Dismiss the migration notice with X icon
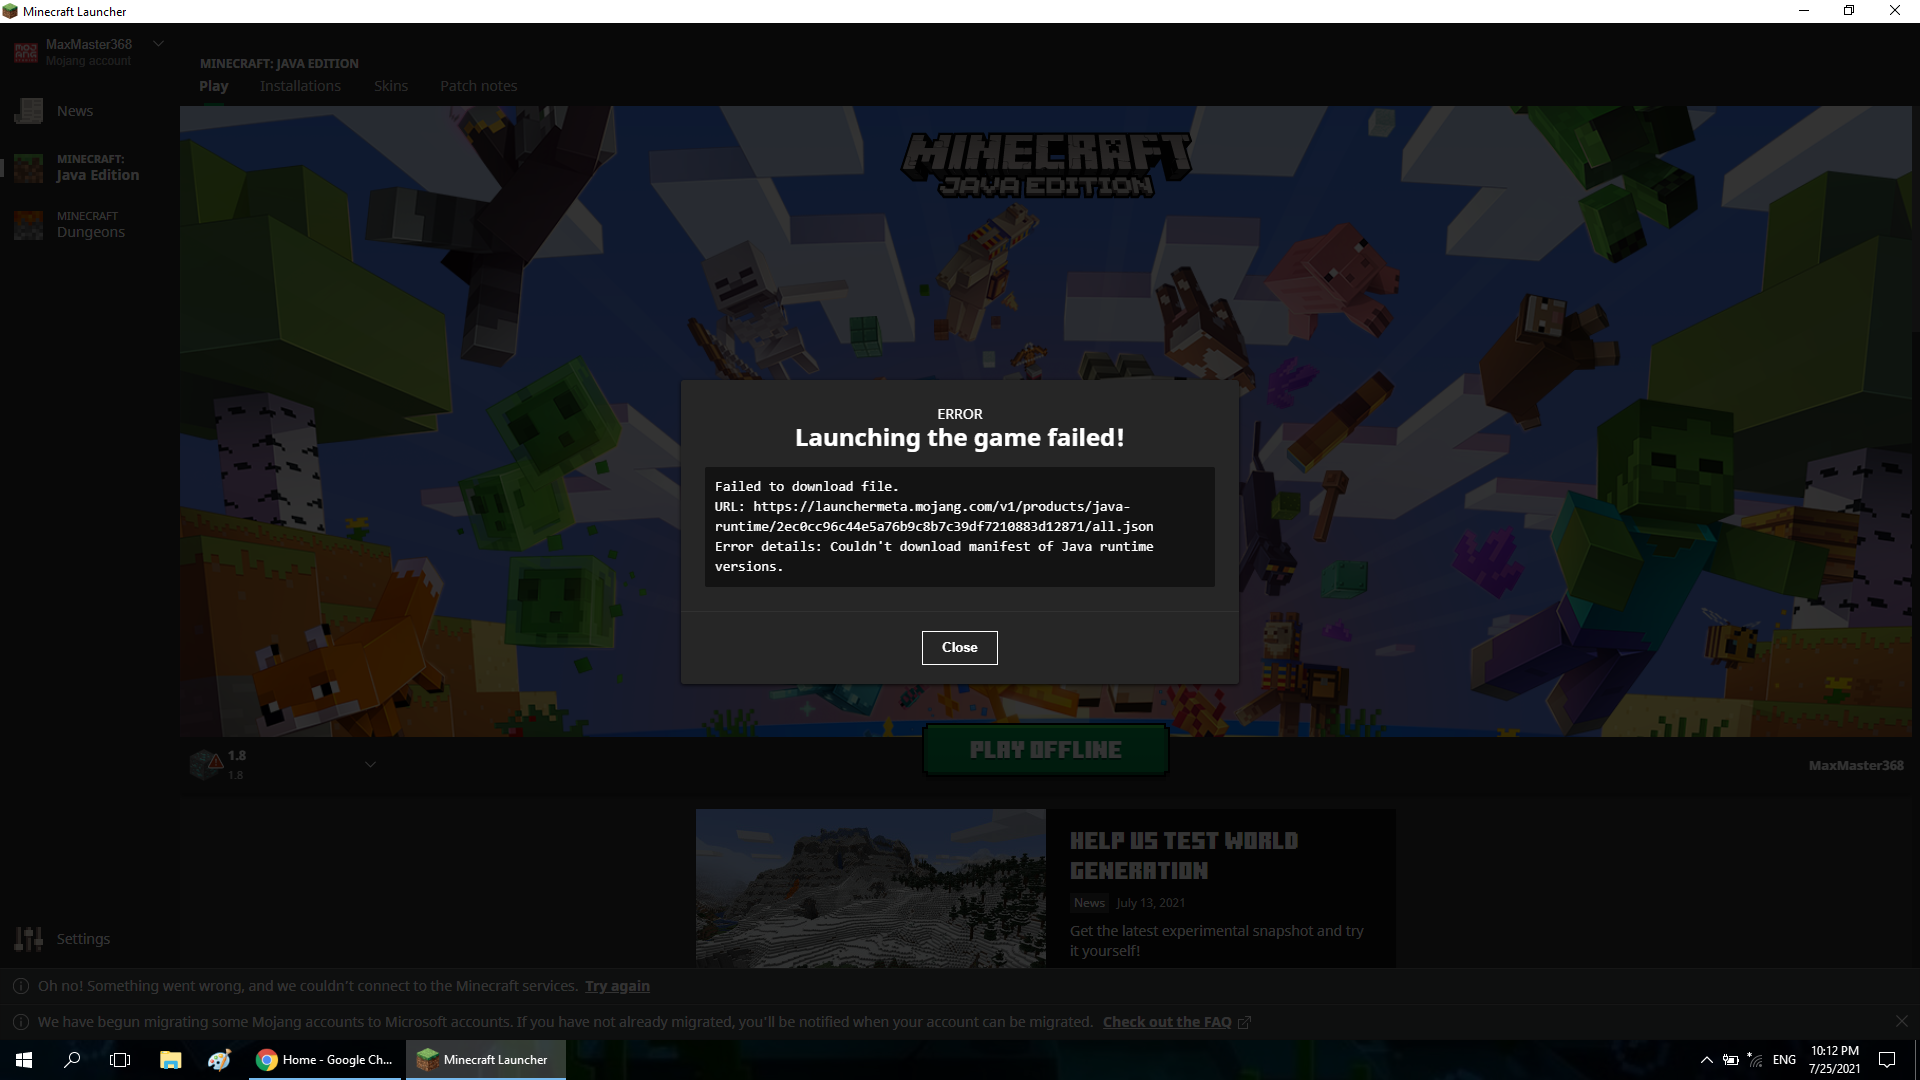 tap(1901, 1021)
